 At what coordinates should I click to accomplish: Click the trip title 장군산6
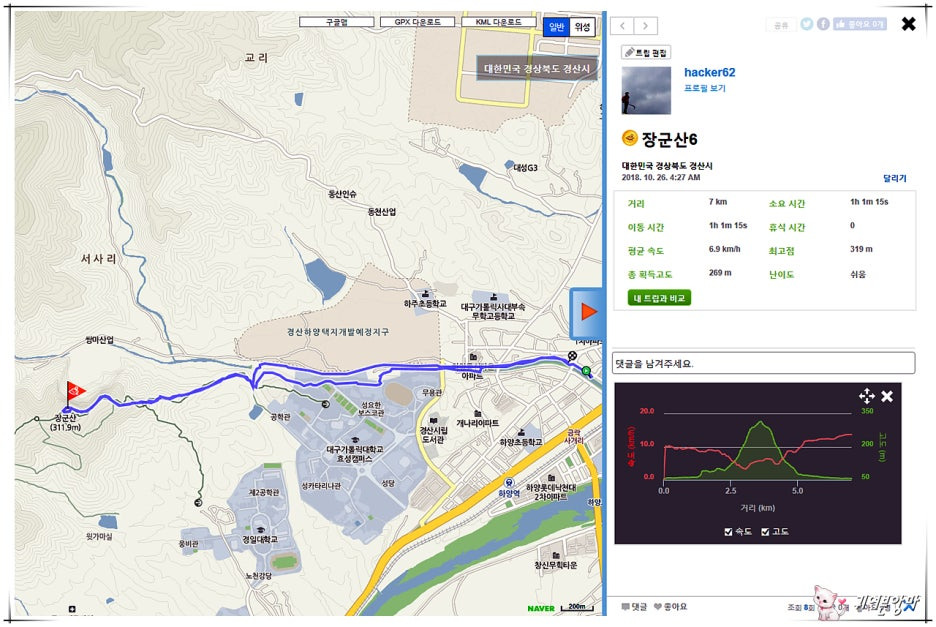tap(669, 139)
